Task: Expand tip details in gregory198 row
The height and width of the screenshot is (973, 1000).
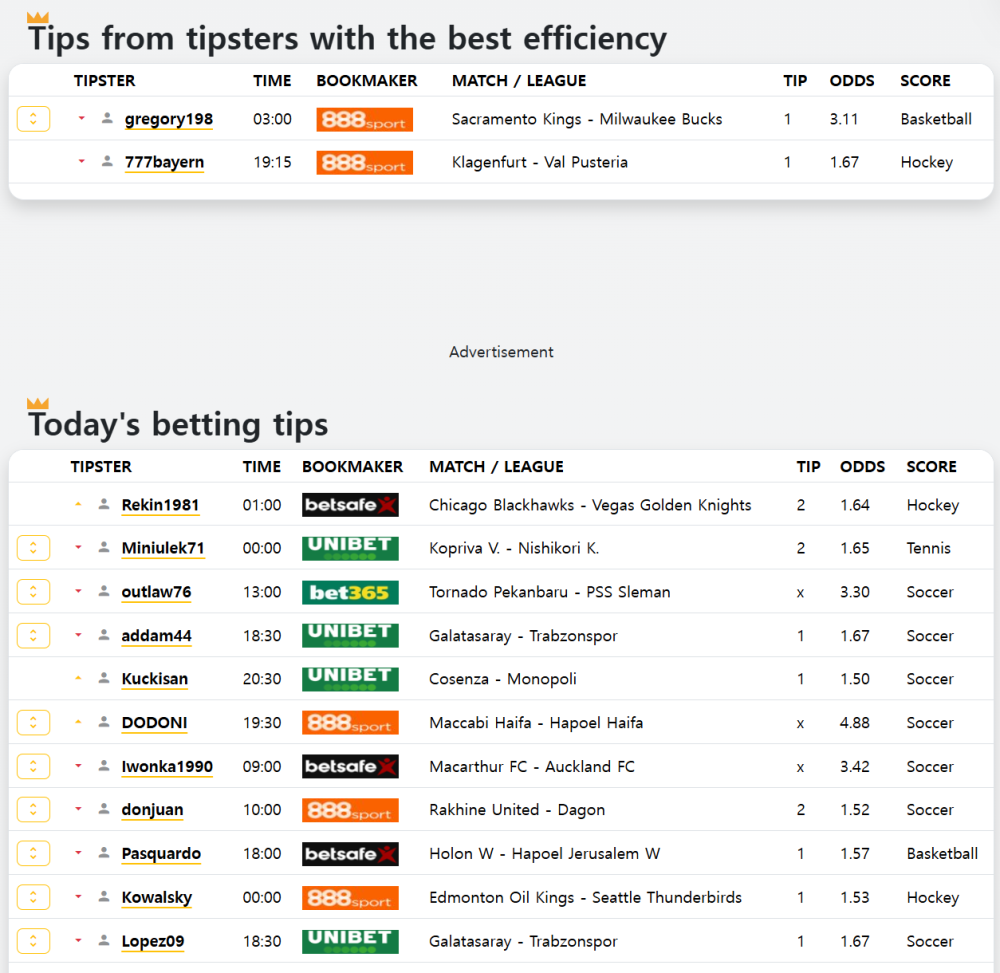Action: click(x=33, y=119)
